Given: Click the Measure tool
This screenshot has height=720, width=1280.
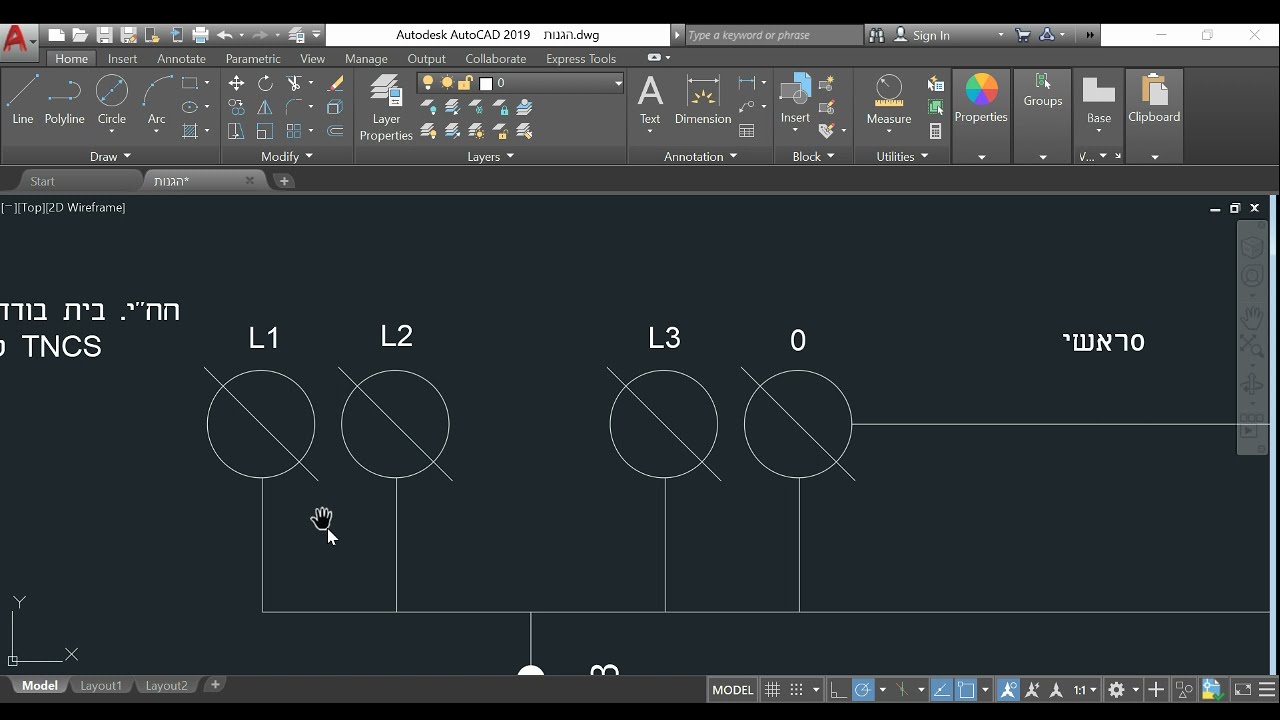Looking at the screenshot, I should coord(889,101).
